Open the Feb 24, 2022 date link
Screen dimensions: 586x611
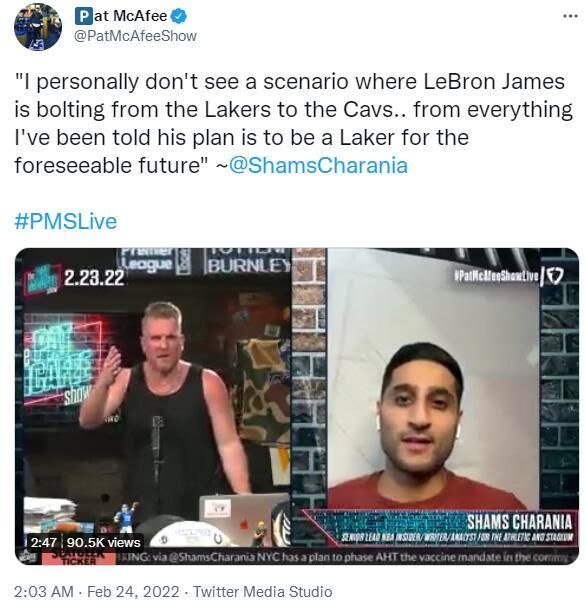(133, 592)
